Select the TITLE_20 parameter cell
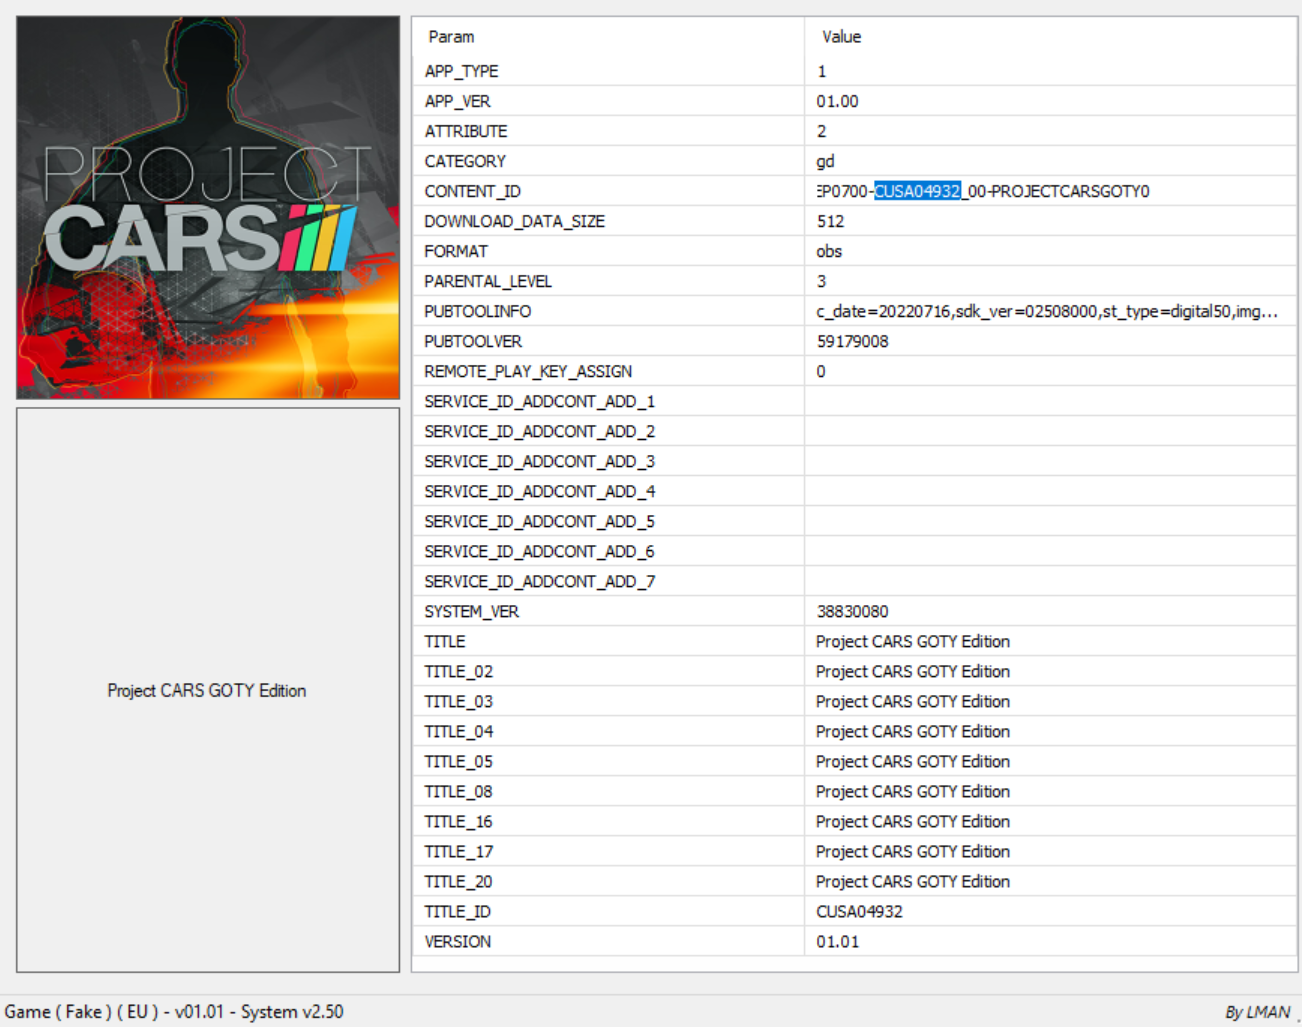The image size is (1302, 1027). click(608, 881)
